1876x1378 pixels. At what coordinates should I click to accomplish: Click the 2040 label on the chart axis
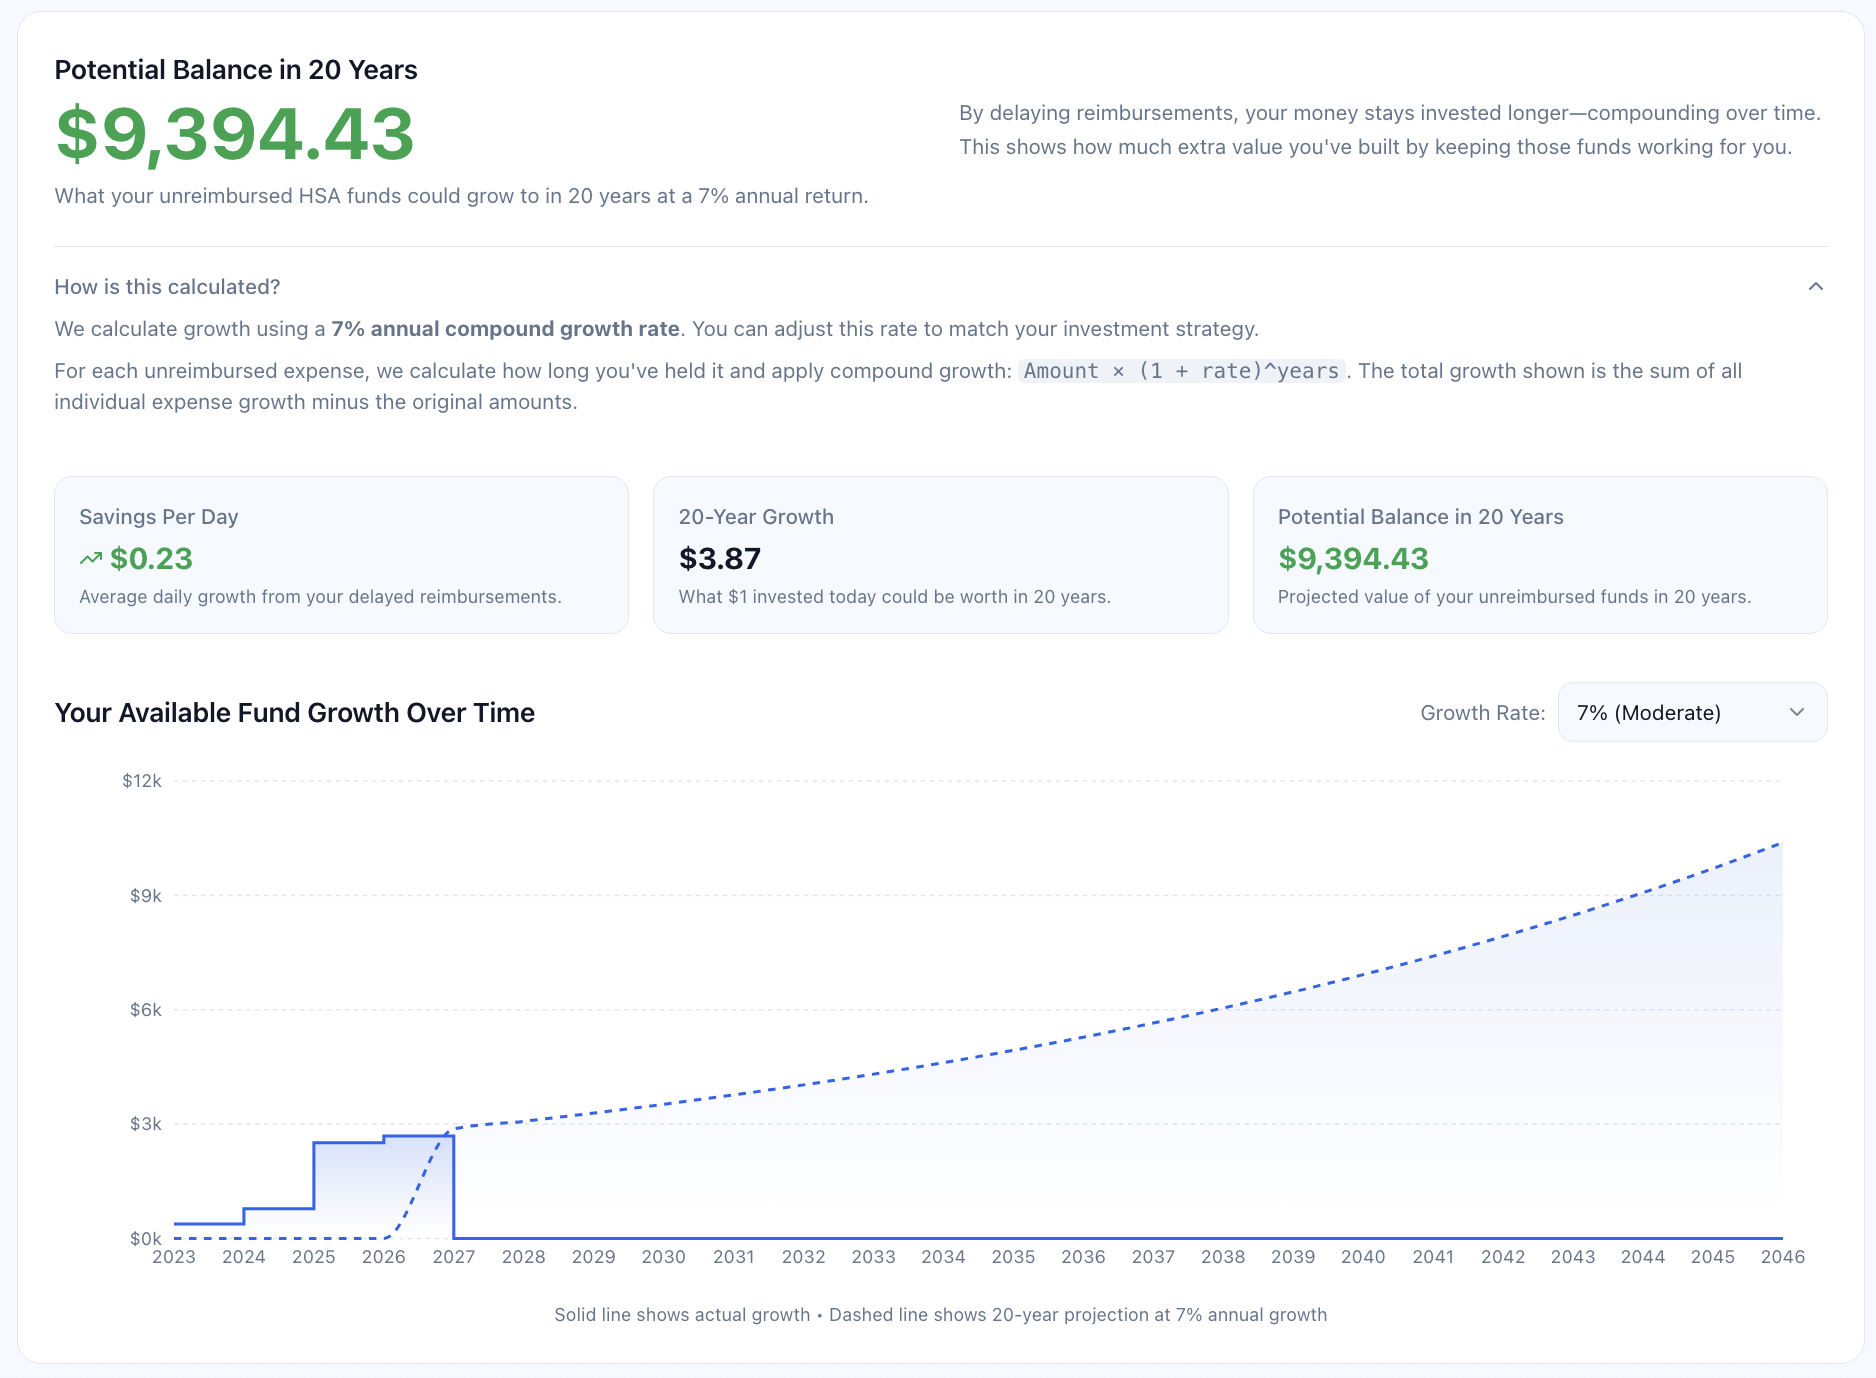click(1363, 1257)
